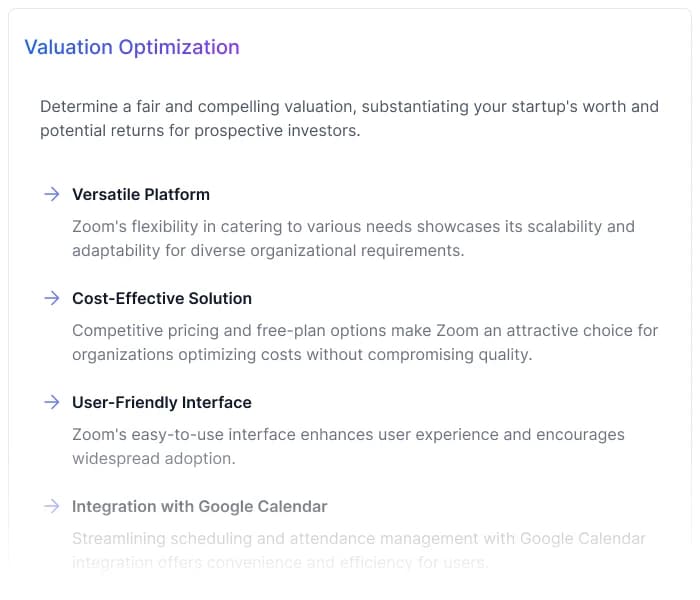
Task: Click the arrow icon beside Cost-Effective Solution
Action: tap(51, 298)
